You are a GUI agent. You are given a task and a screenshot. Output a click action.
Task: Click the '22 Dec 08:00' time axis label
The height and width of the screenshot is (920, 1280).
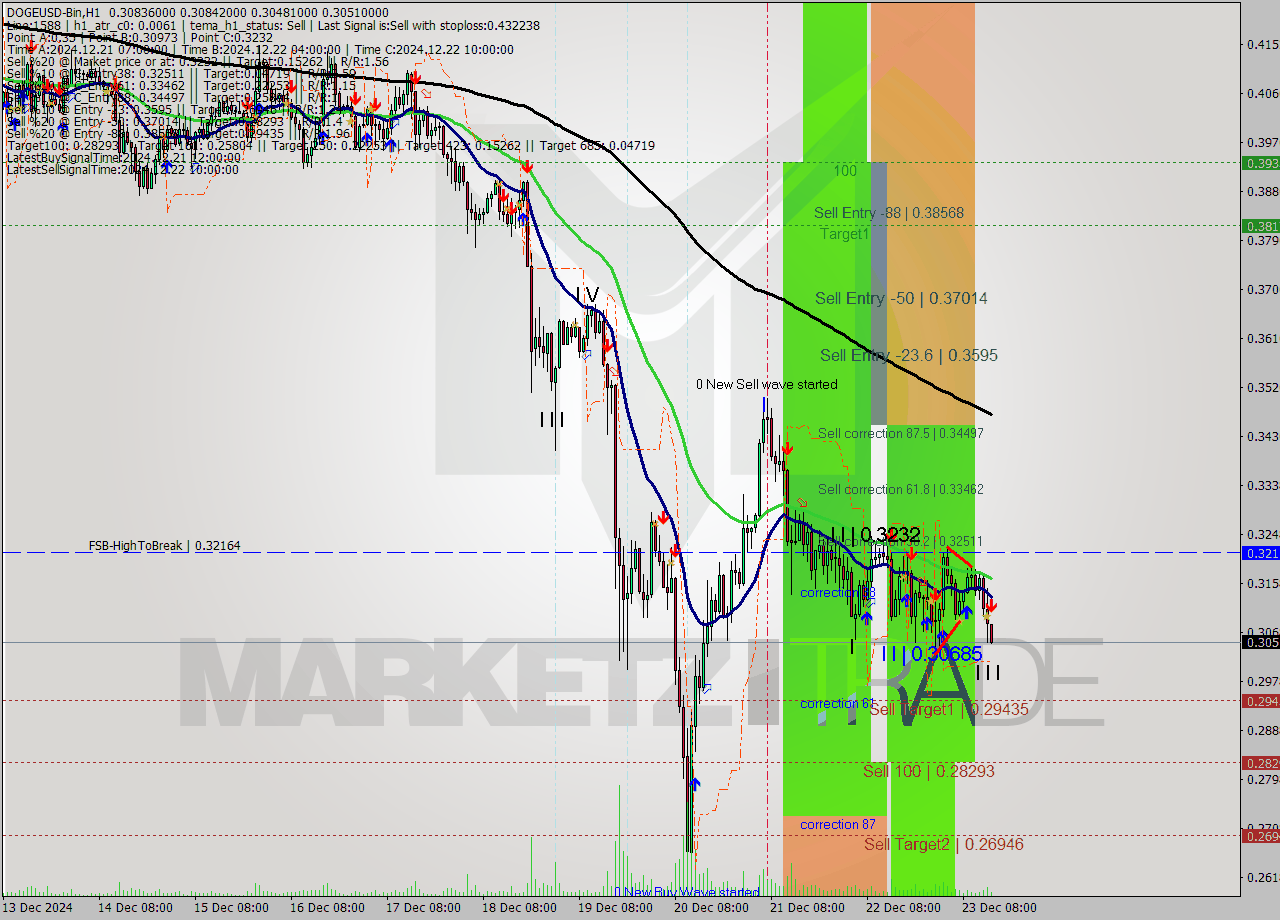[902, 908]
